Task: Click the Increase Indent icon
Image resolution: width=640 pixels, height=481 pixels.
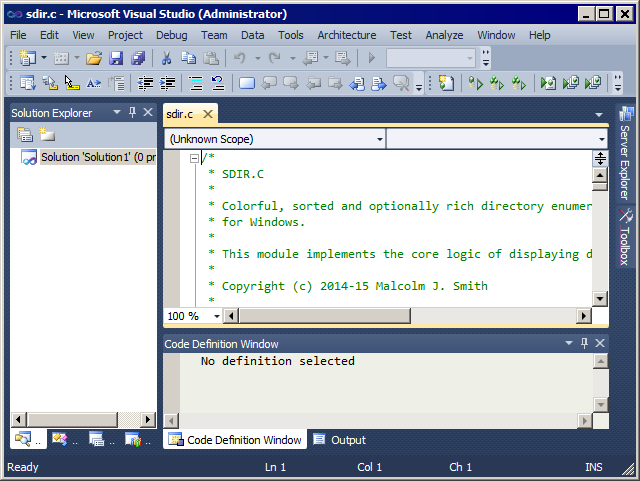Action: pos(167,84)
